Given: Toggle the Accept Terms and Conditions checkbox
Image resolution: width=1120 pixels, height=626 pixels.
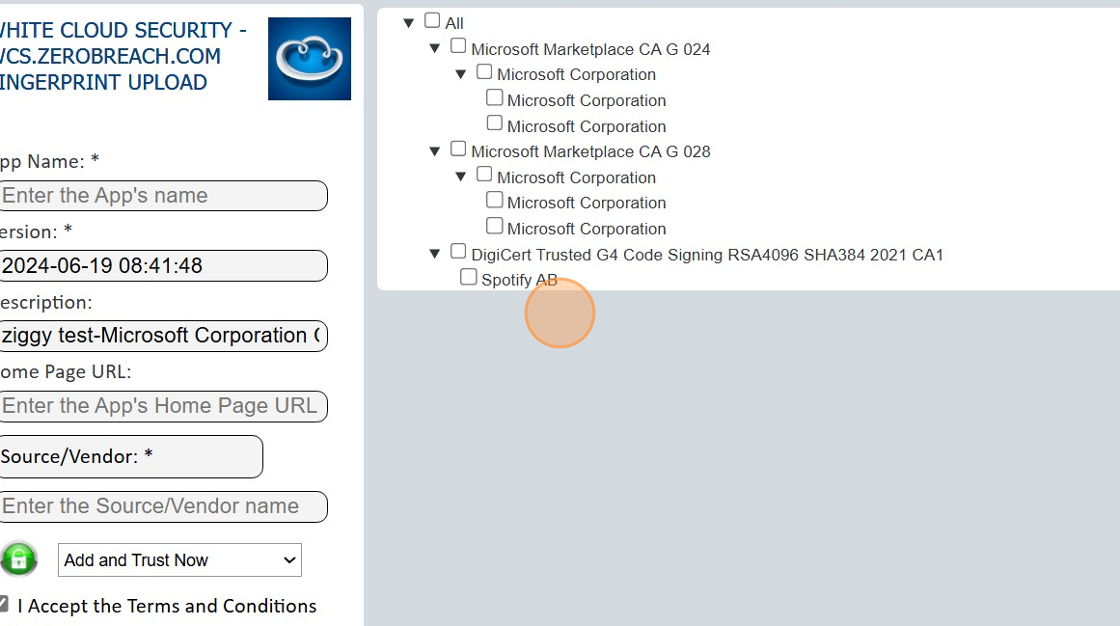Looking at the screenshot, I should [x=4, y=604].
